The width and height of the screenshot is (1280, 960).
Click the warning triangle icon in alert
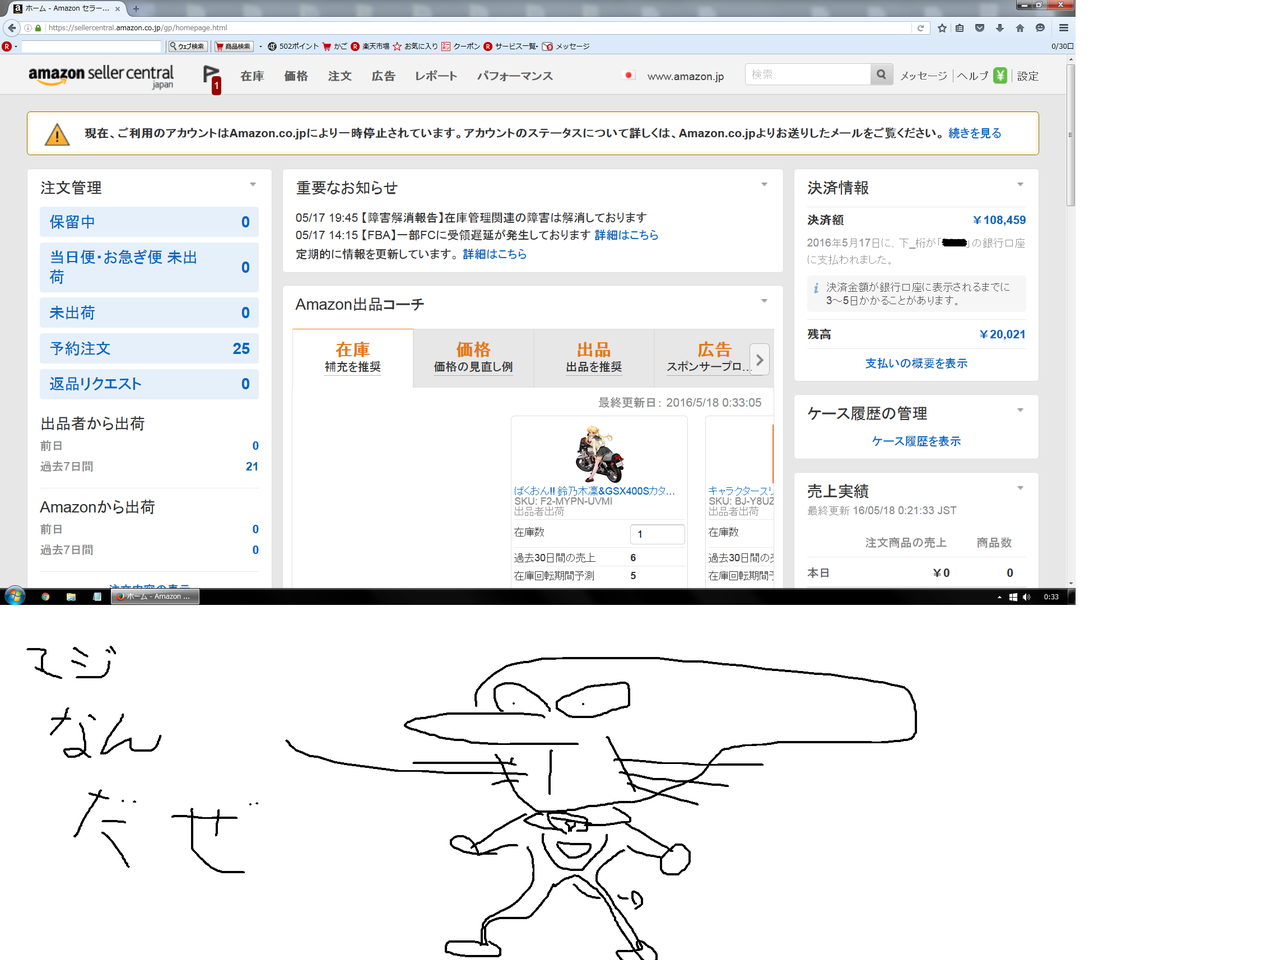coord(57,134)
